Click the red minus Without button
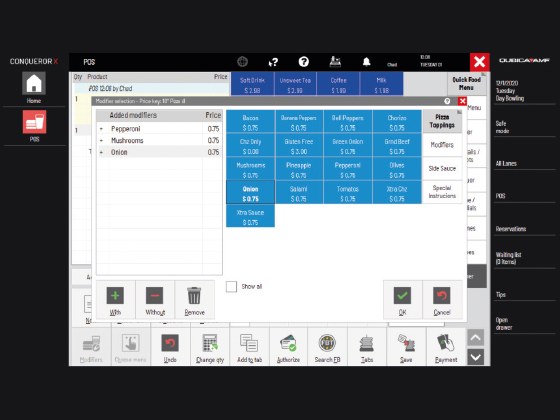Viewport: 560px width, 420px height. coord(155,295)
